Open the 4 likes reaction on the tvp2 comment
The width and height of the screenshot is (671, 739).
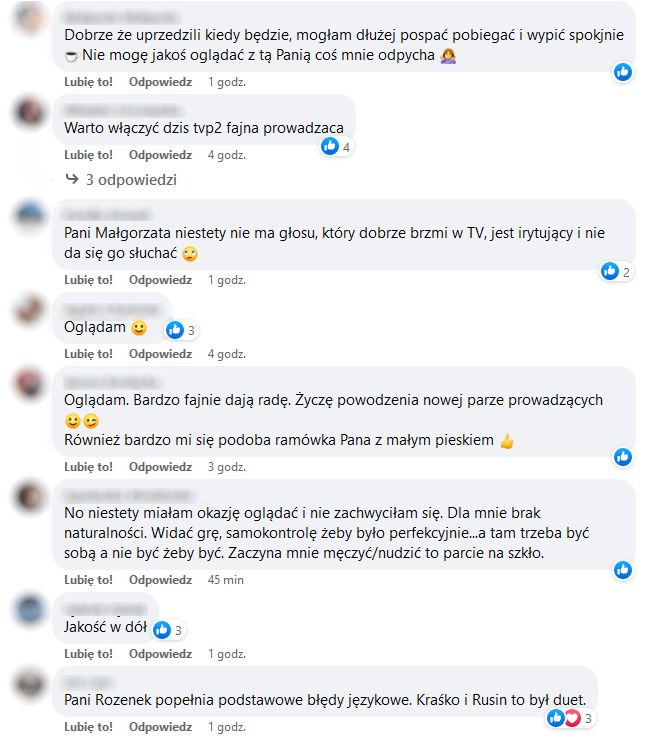tap(336, 147)
